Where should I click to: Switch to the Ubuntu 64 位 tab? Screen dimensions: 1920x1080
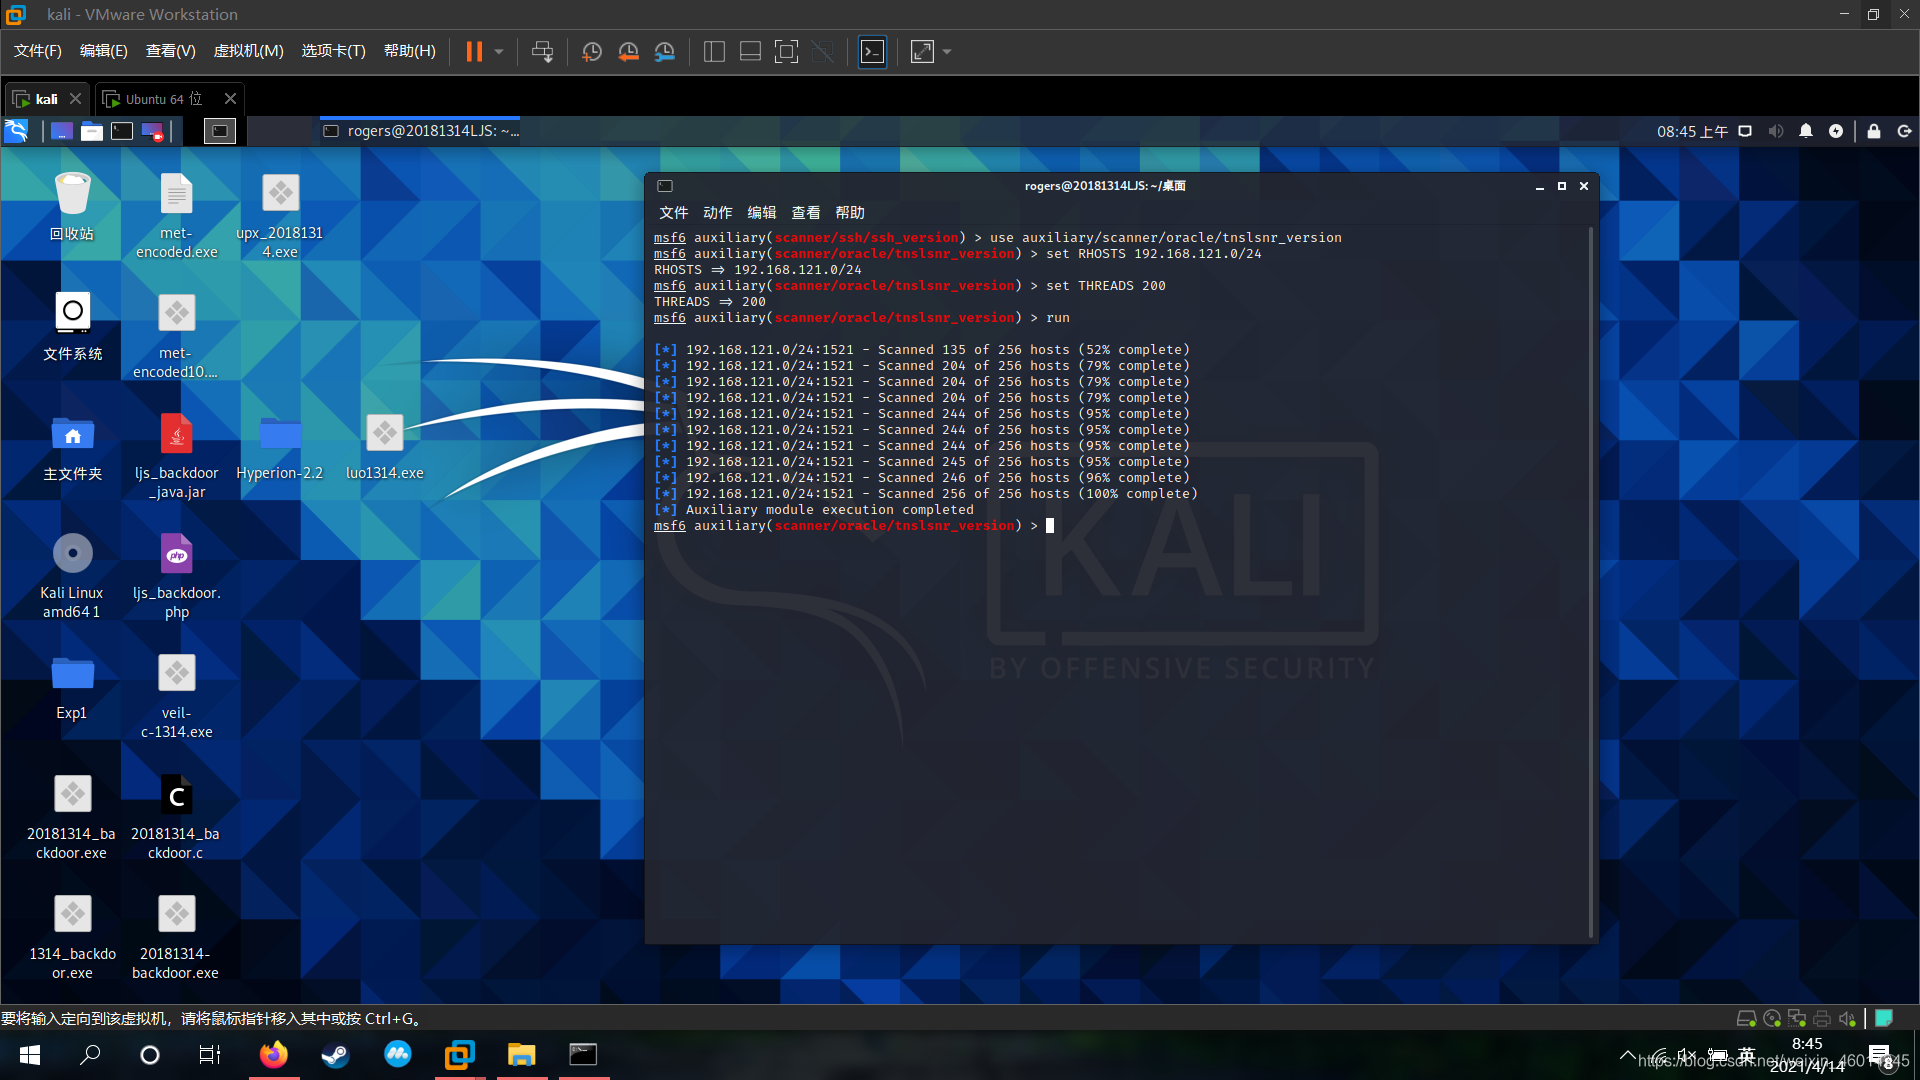(163, 99)
